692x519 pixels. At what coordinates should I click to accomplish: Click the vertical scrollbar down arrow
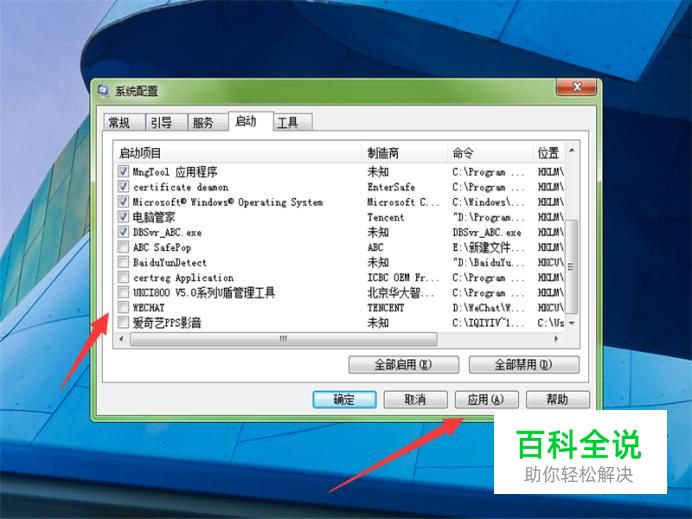pos(572,323)
